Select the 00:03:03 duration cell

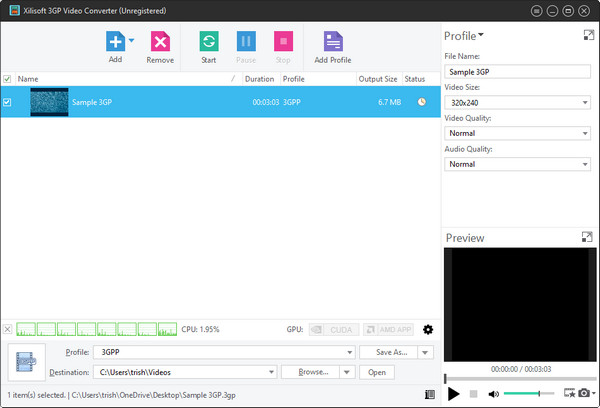[266, 102]
